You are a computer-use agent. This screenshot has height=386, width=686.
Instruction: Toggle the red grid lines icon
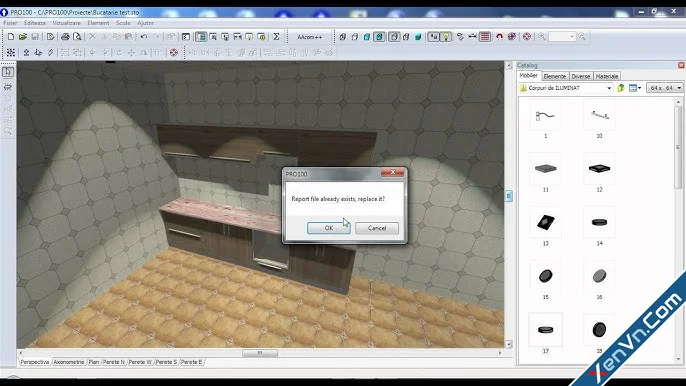[485, 37]
